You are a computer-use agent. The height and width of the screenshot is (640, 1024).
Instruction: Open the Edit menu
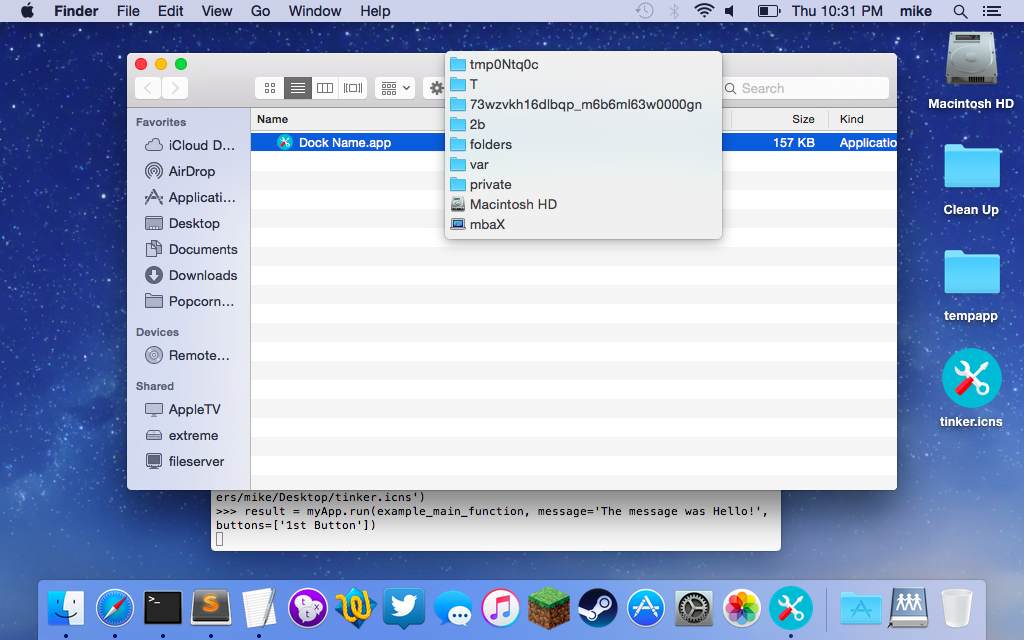170,11
